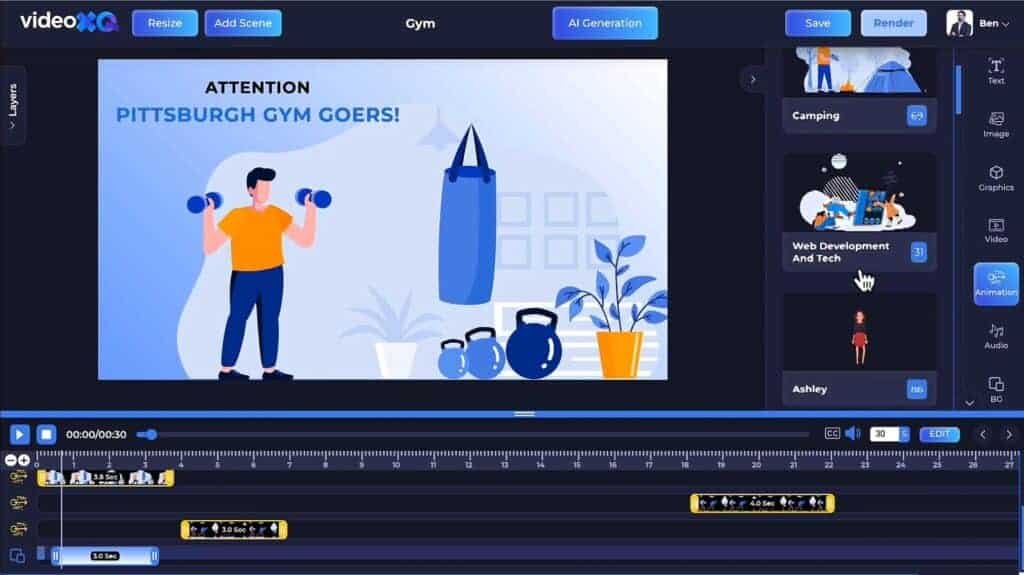
Task: Click the 00:00/00:30 time display
Action: point(96,435)
